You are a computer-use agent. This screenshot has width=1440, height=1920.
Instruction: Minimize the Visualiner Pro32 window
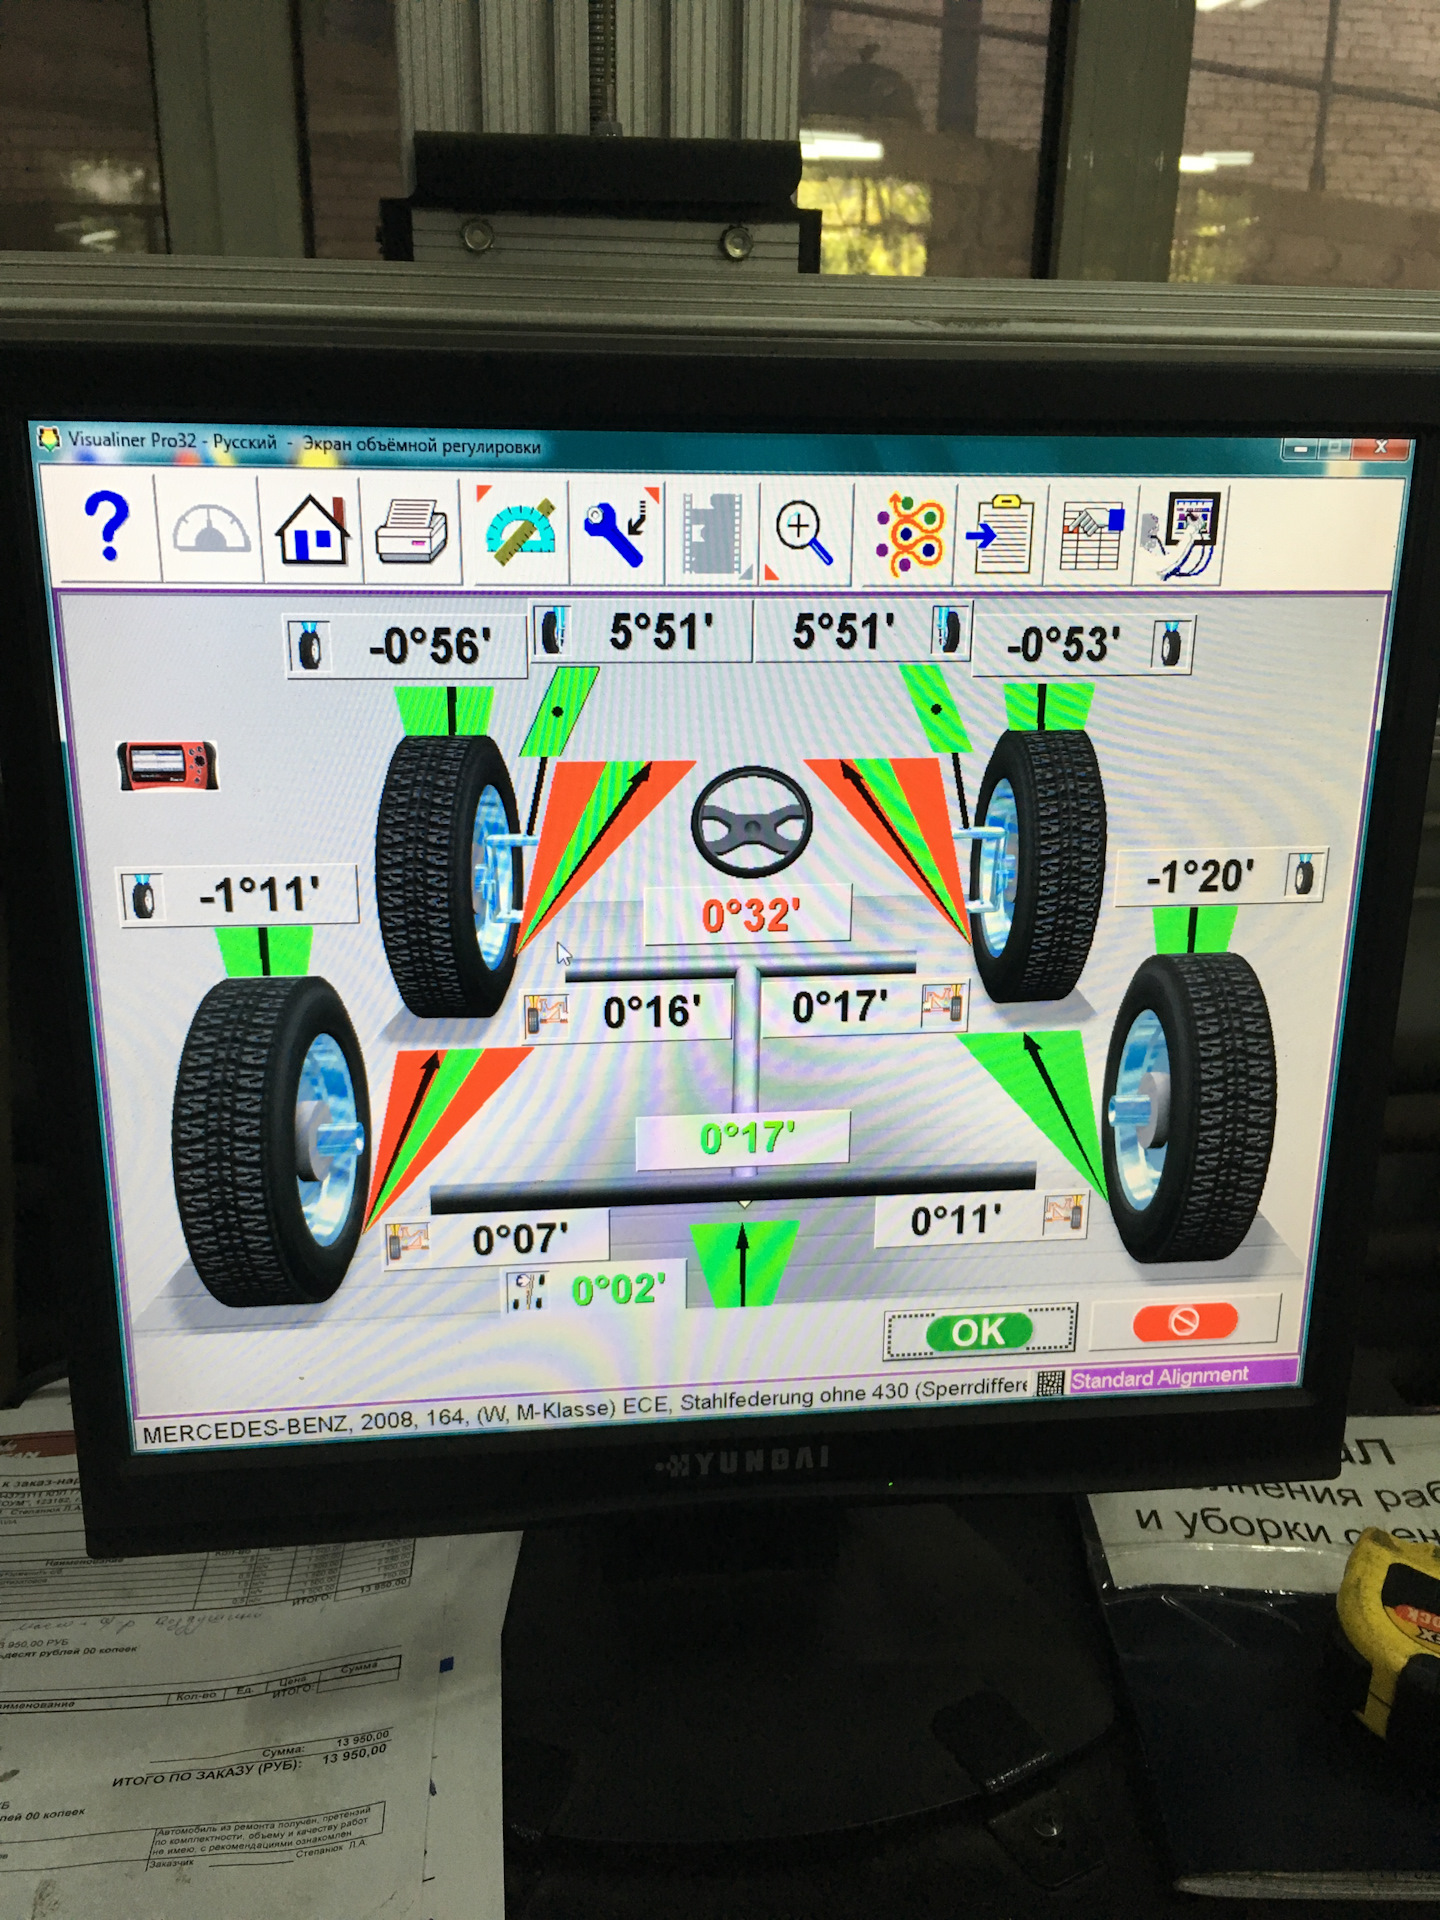(1300, 449)
